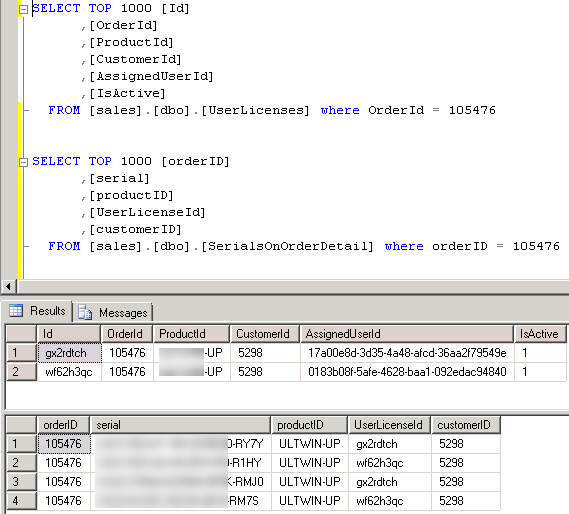The height and width of the screenshot is (514, 569).
Task: Select the serial column header
Action: 181,425
